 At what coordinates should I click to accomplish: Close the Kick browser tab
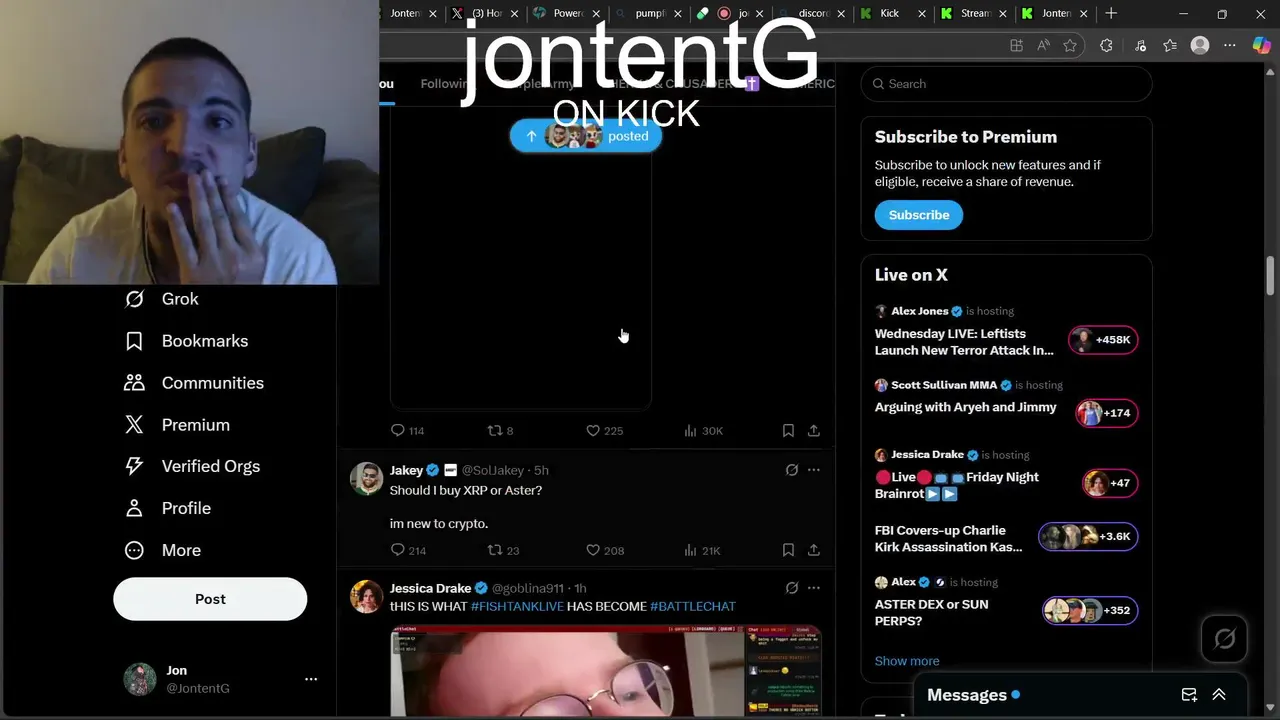click(x=920, y=13)
